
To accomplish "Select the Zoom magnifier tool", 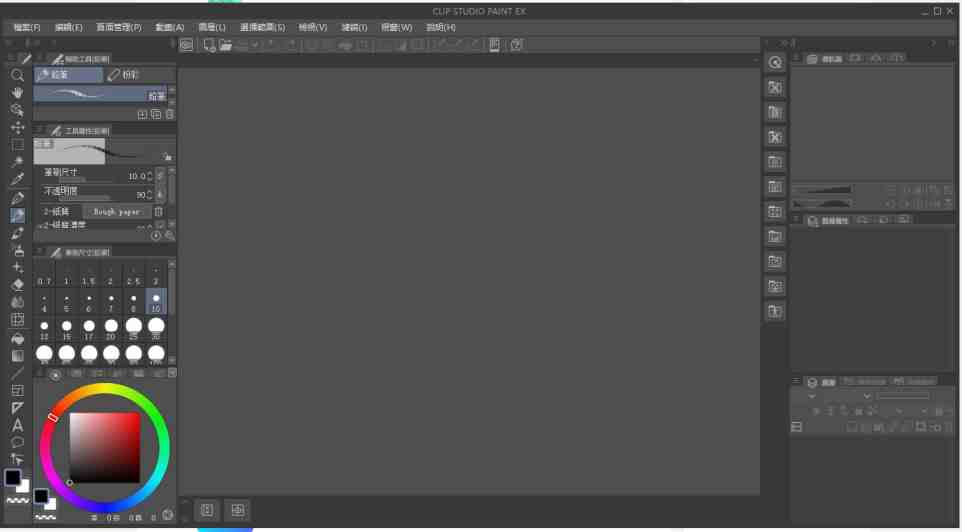I will click(17, 75).
